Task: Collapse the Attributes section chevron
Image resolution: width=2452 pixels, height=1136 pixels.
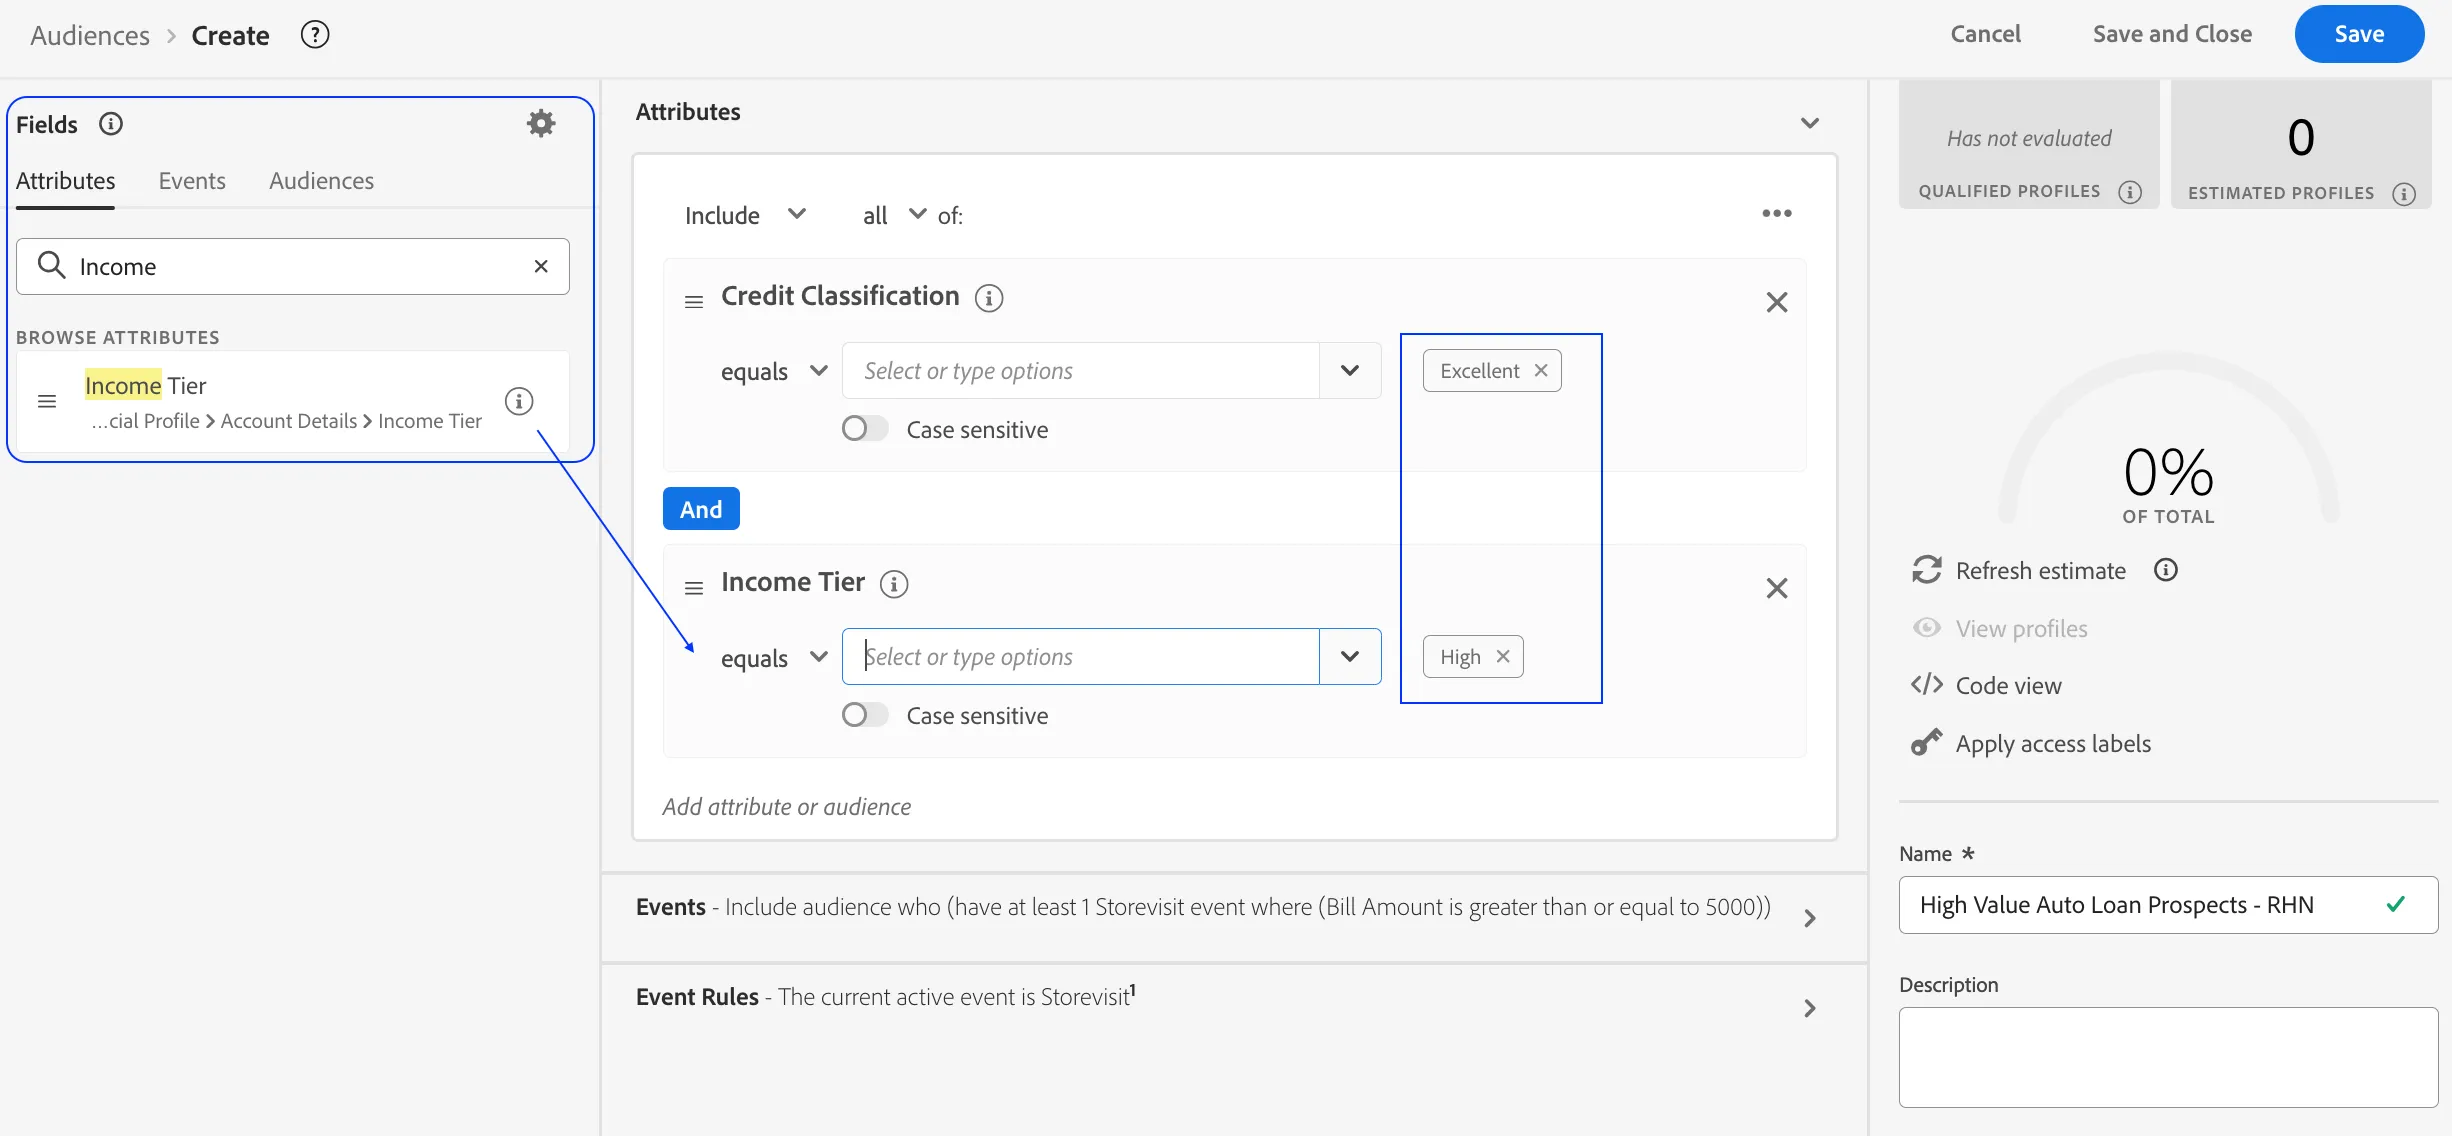Action: pos(1810,123)
